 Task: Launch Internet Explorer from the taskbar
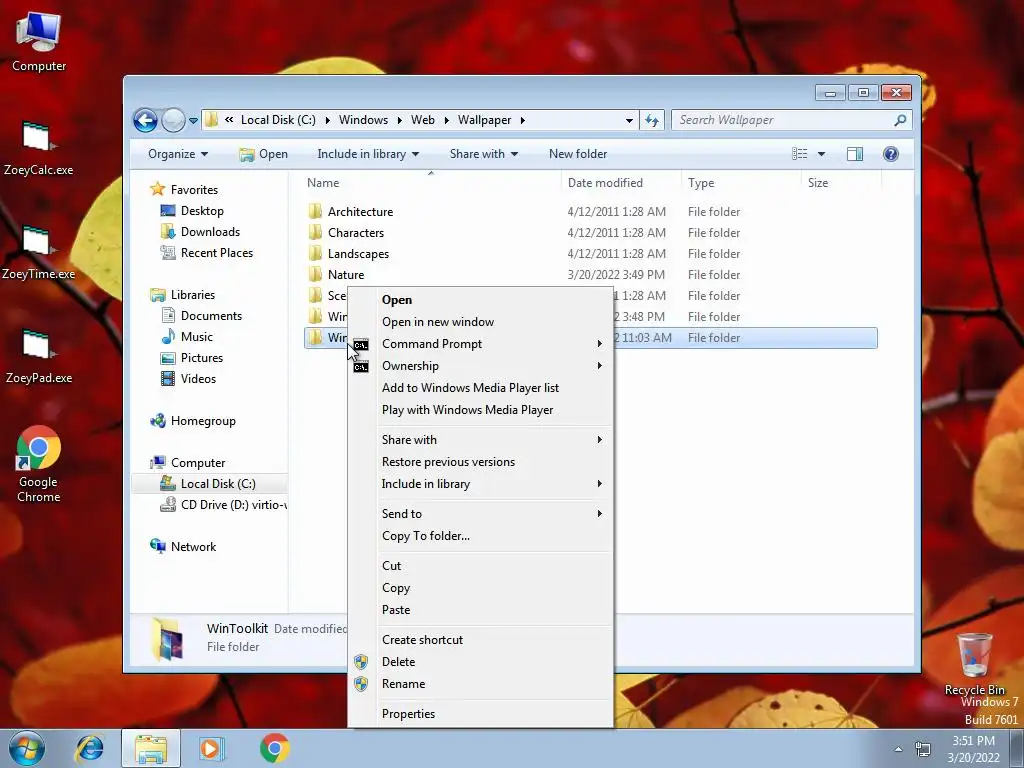point(89,748)
